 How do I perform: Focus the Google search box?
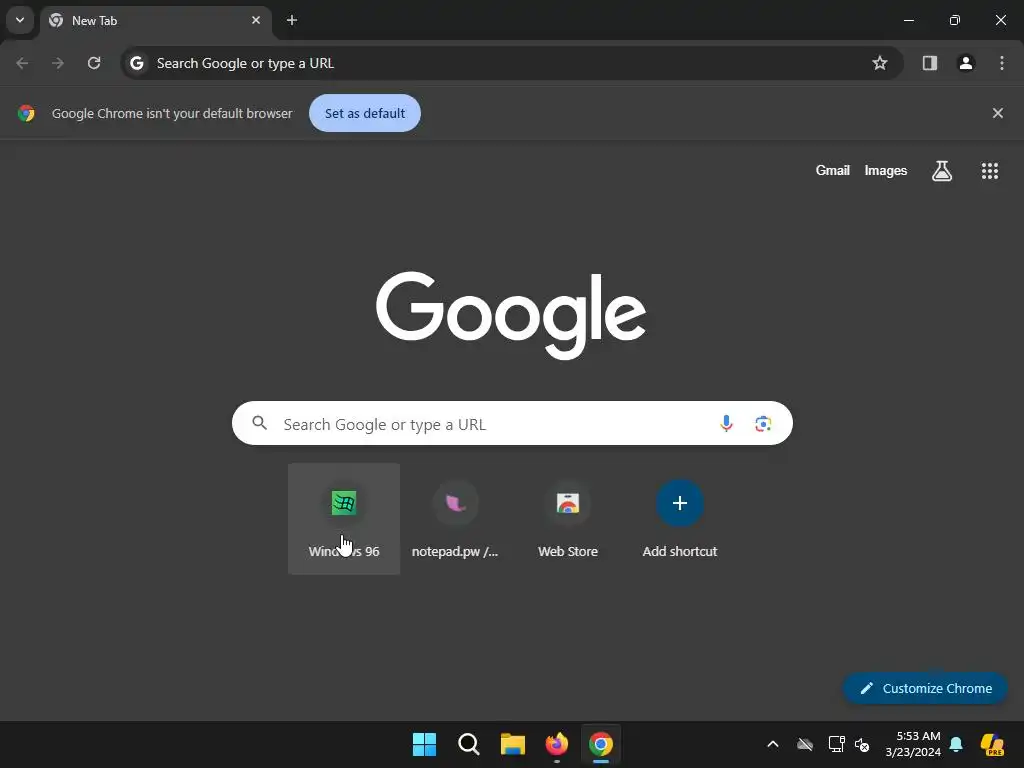point(512,424)
